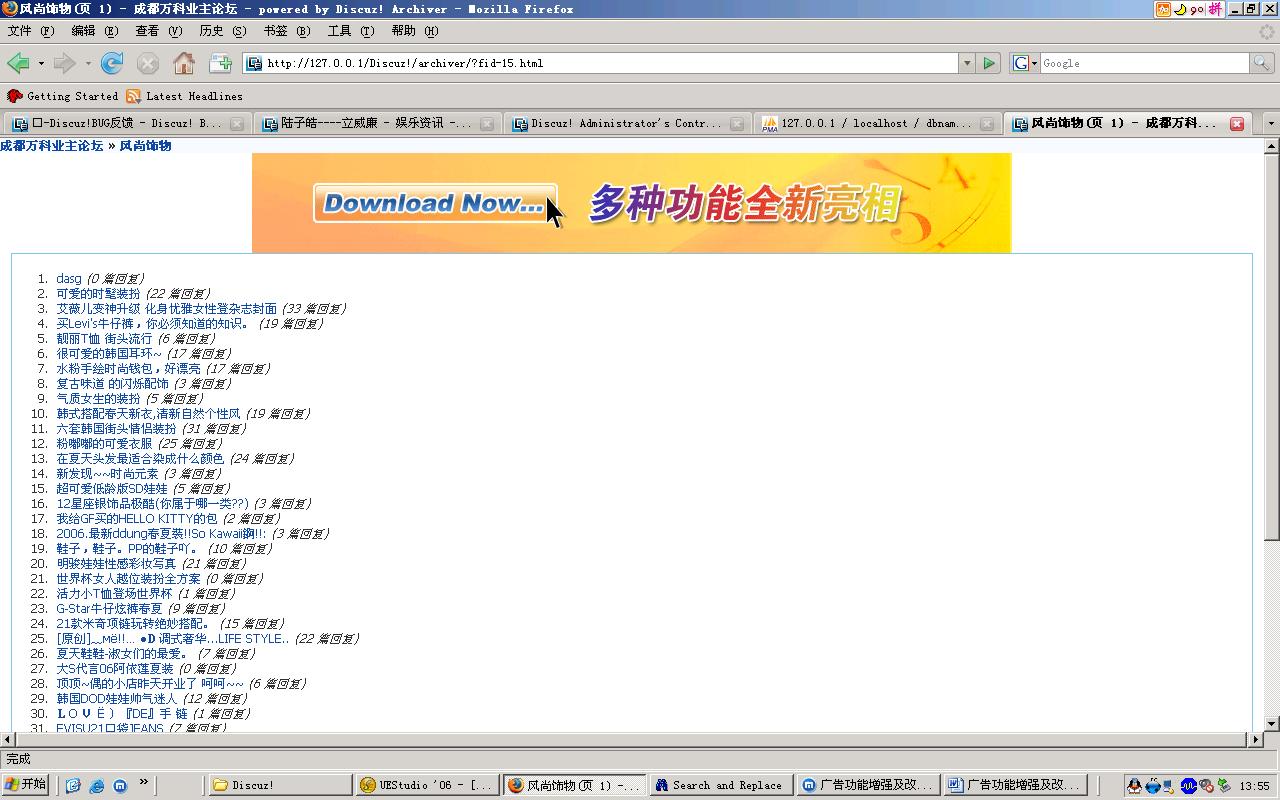
Task: Open the 书签 (B) menu
Action: click(x=287, y=31)
